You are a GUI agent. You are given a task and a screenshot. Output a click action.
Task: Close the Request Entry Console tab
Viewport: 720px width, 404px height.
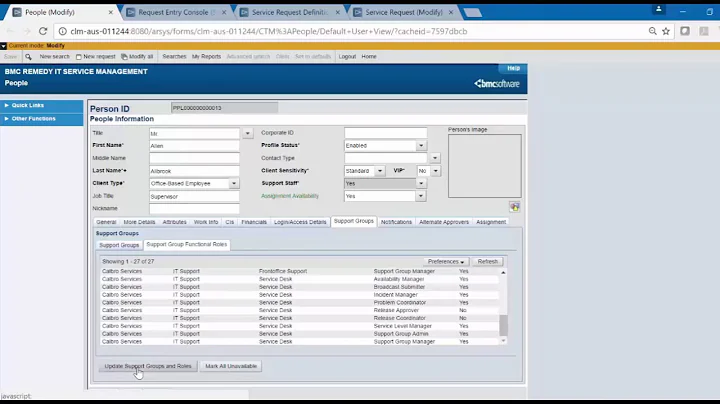pos(224,12)
